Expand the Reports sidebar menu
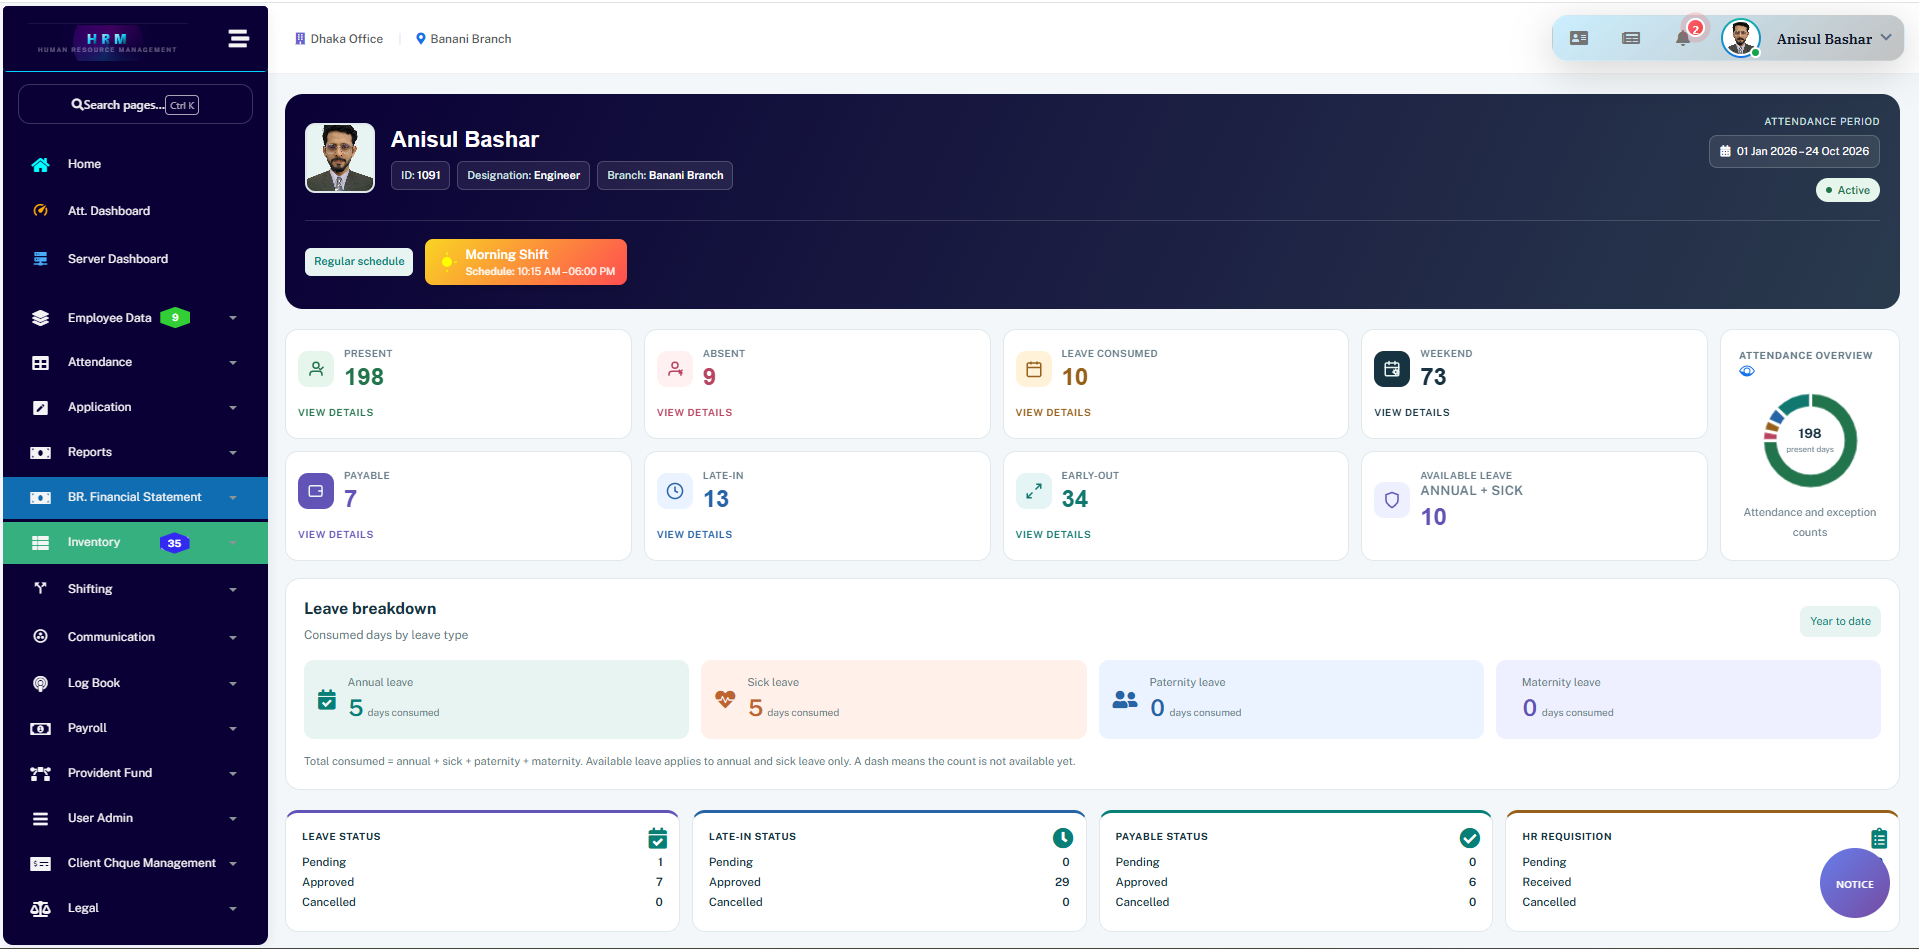1919x949 pixels. [x=135, y=452]
